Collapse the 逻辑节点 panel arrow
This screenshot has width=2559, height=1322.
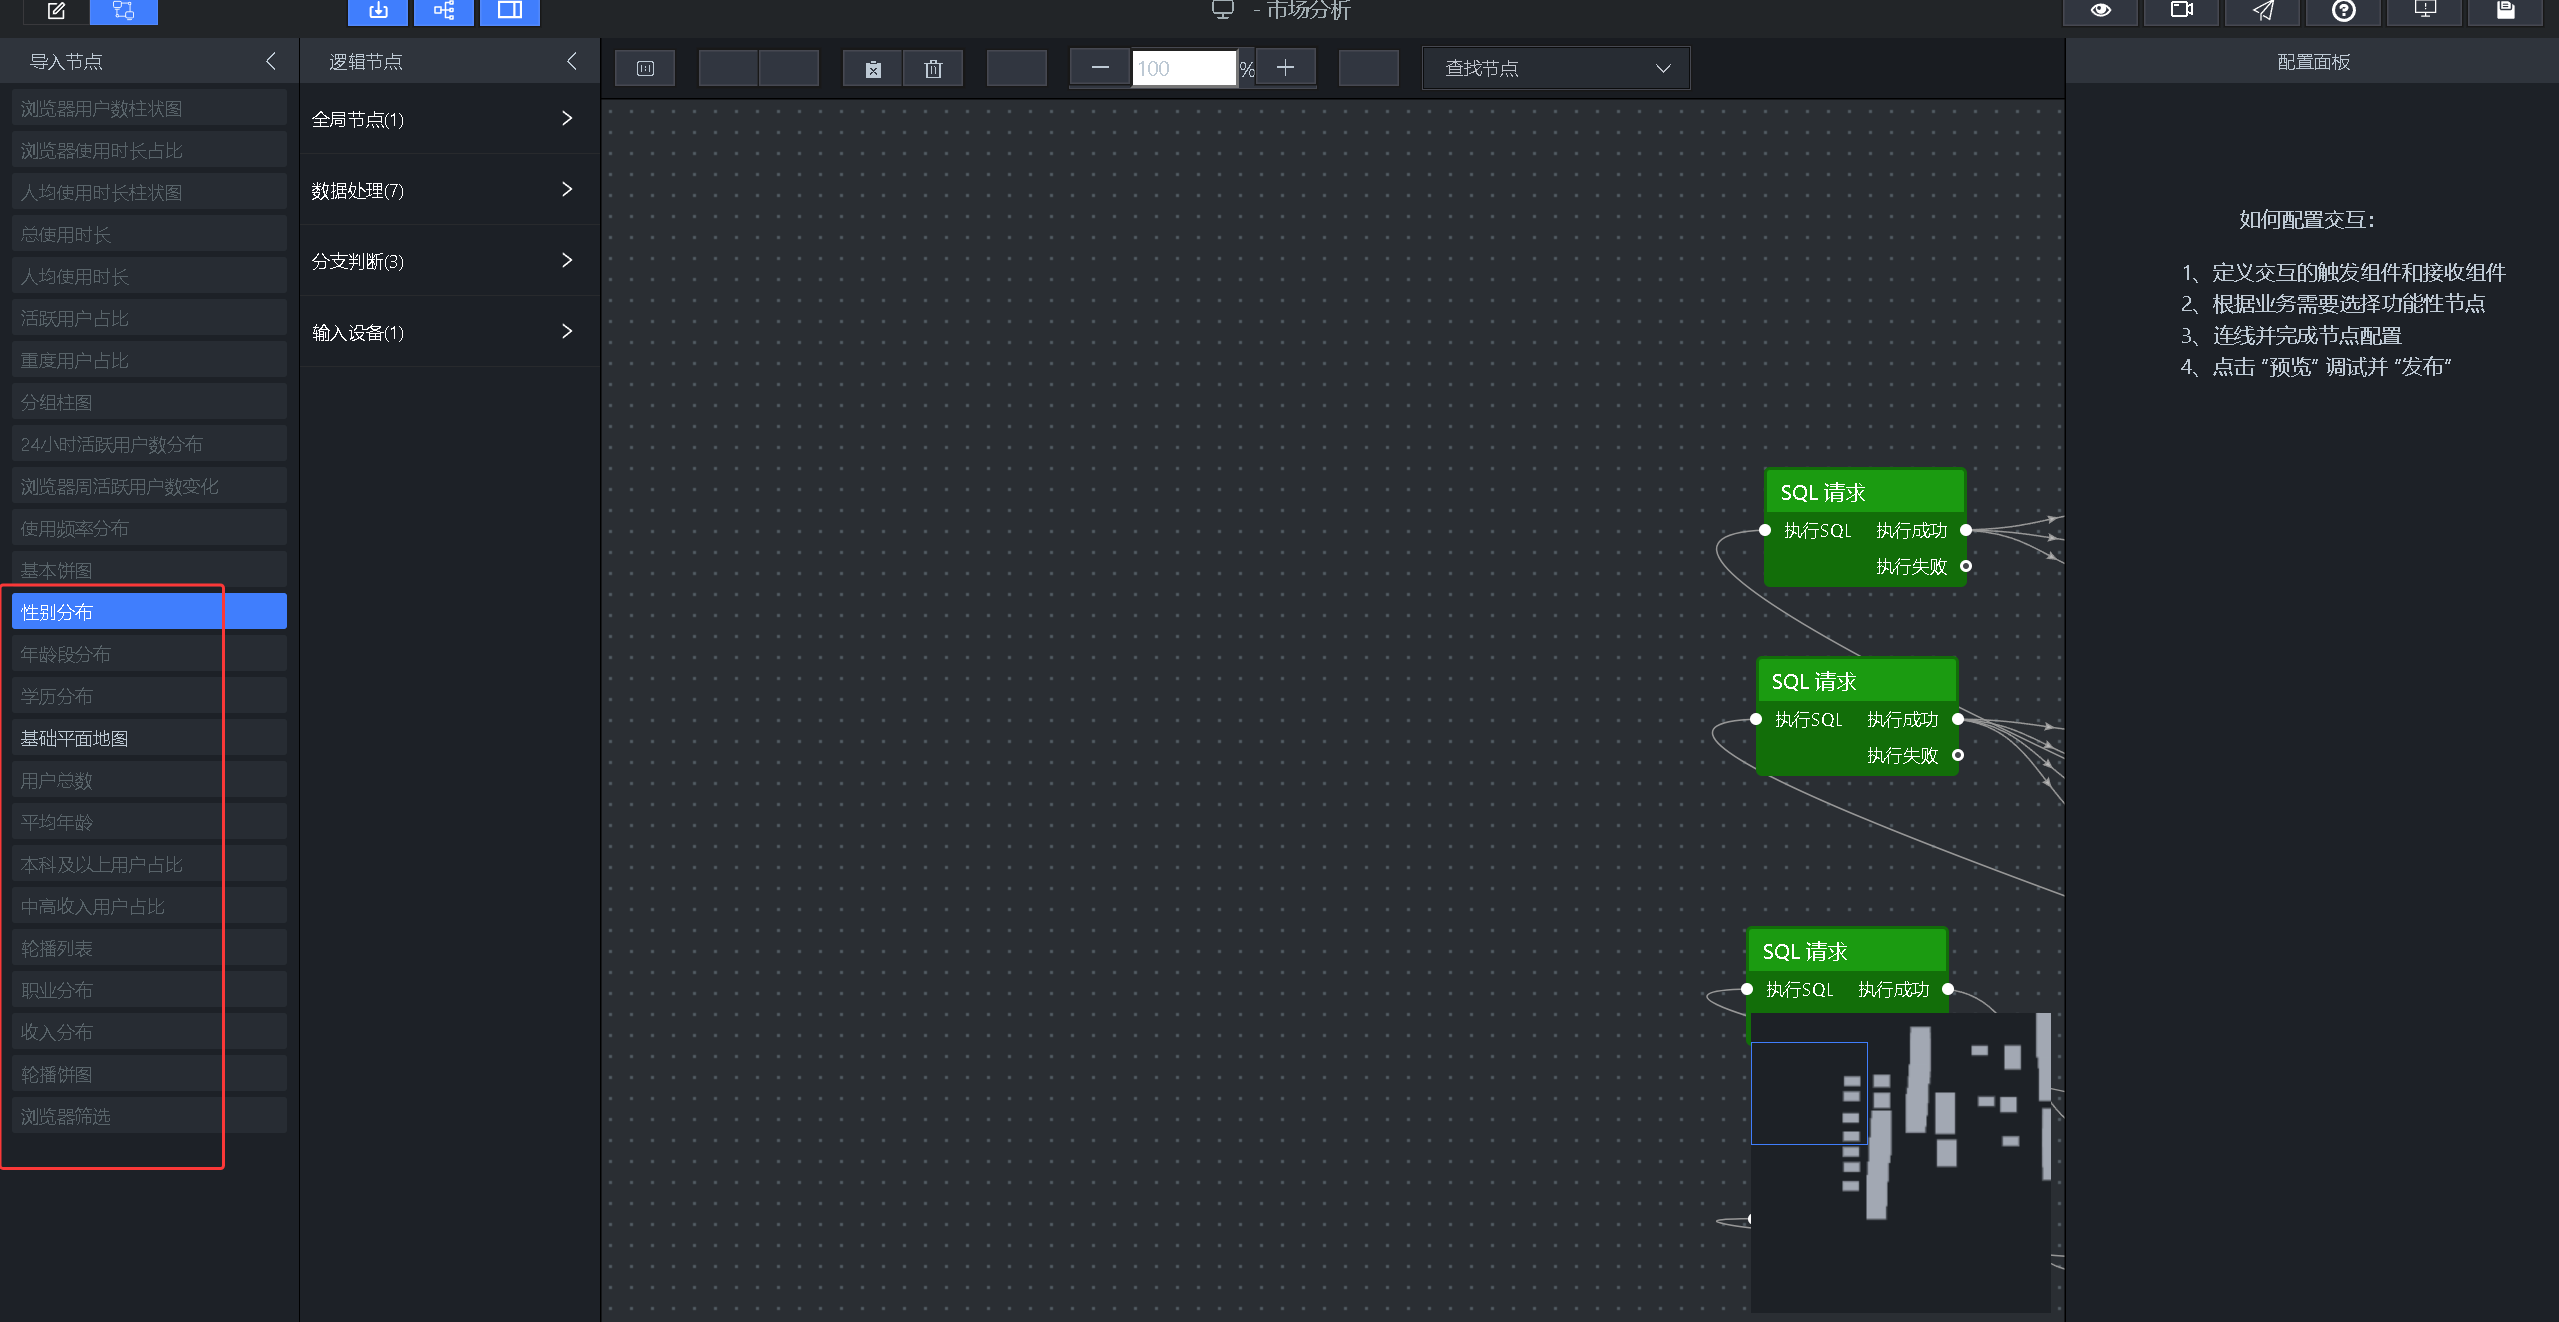(x=571, y=61)
